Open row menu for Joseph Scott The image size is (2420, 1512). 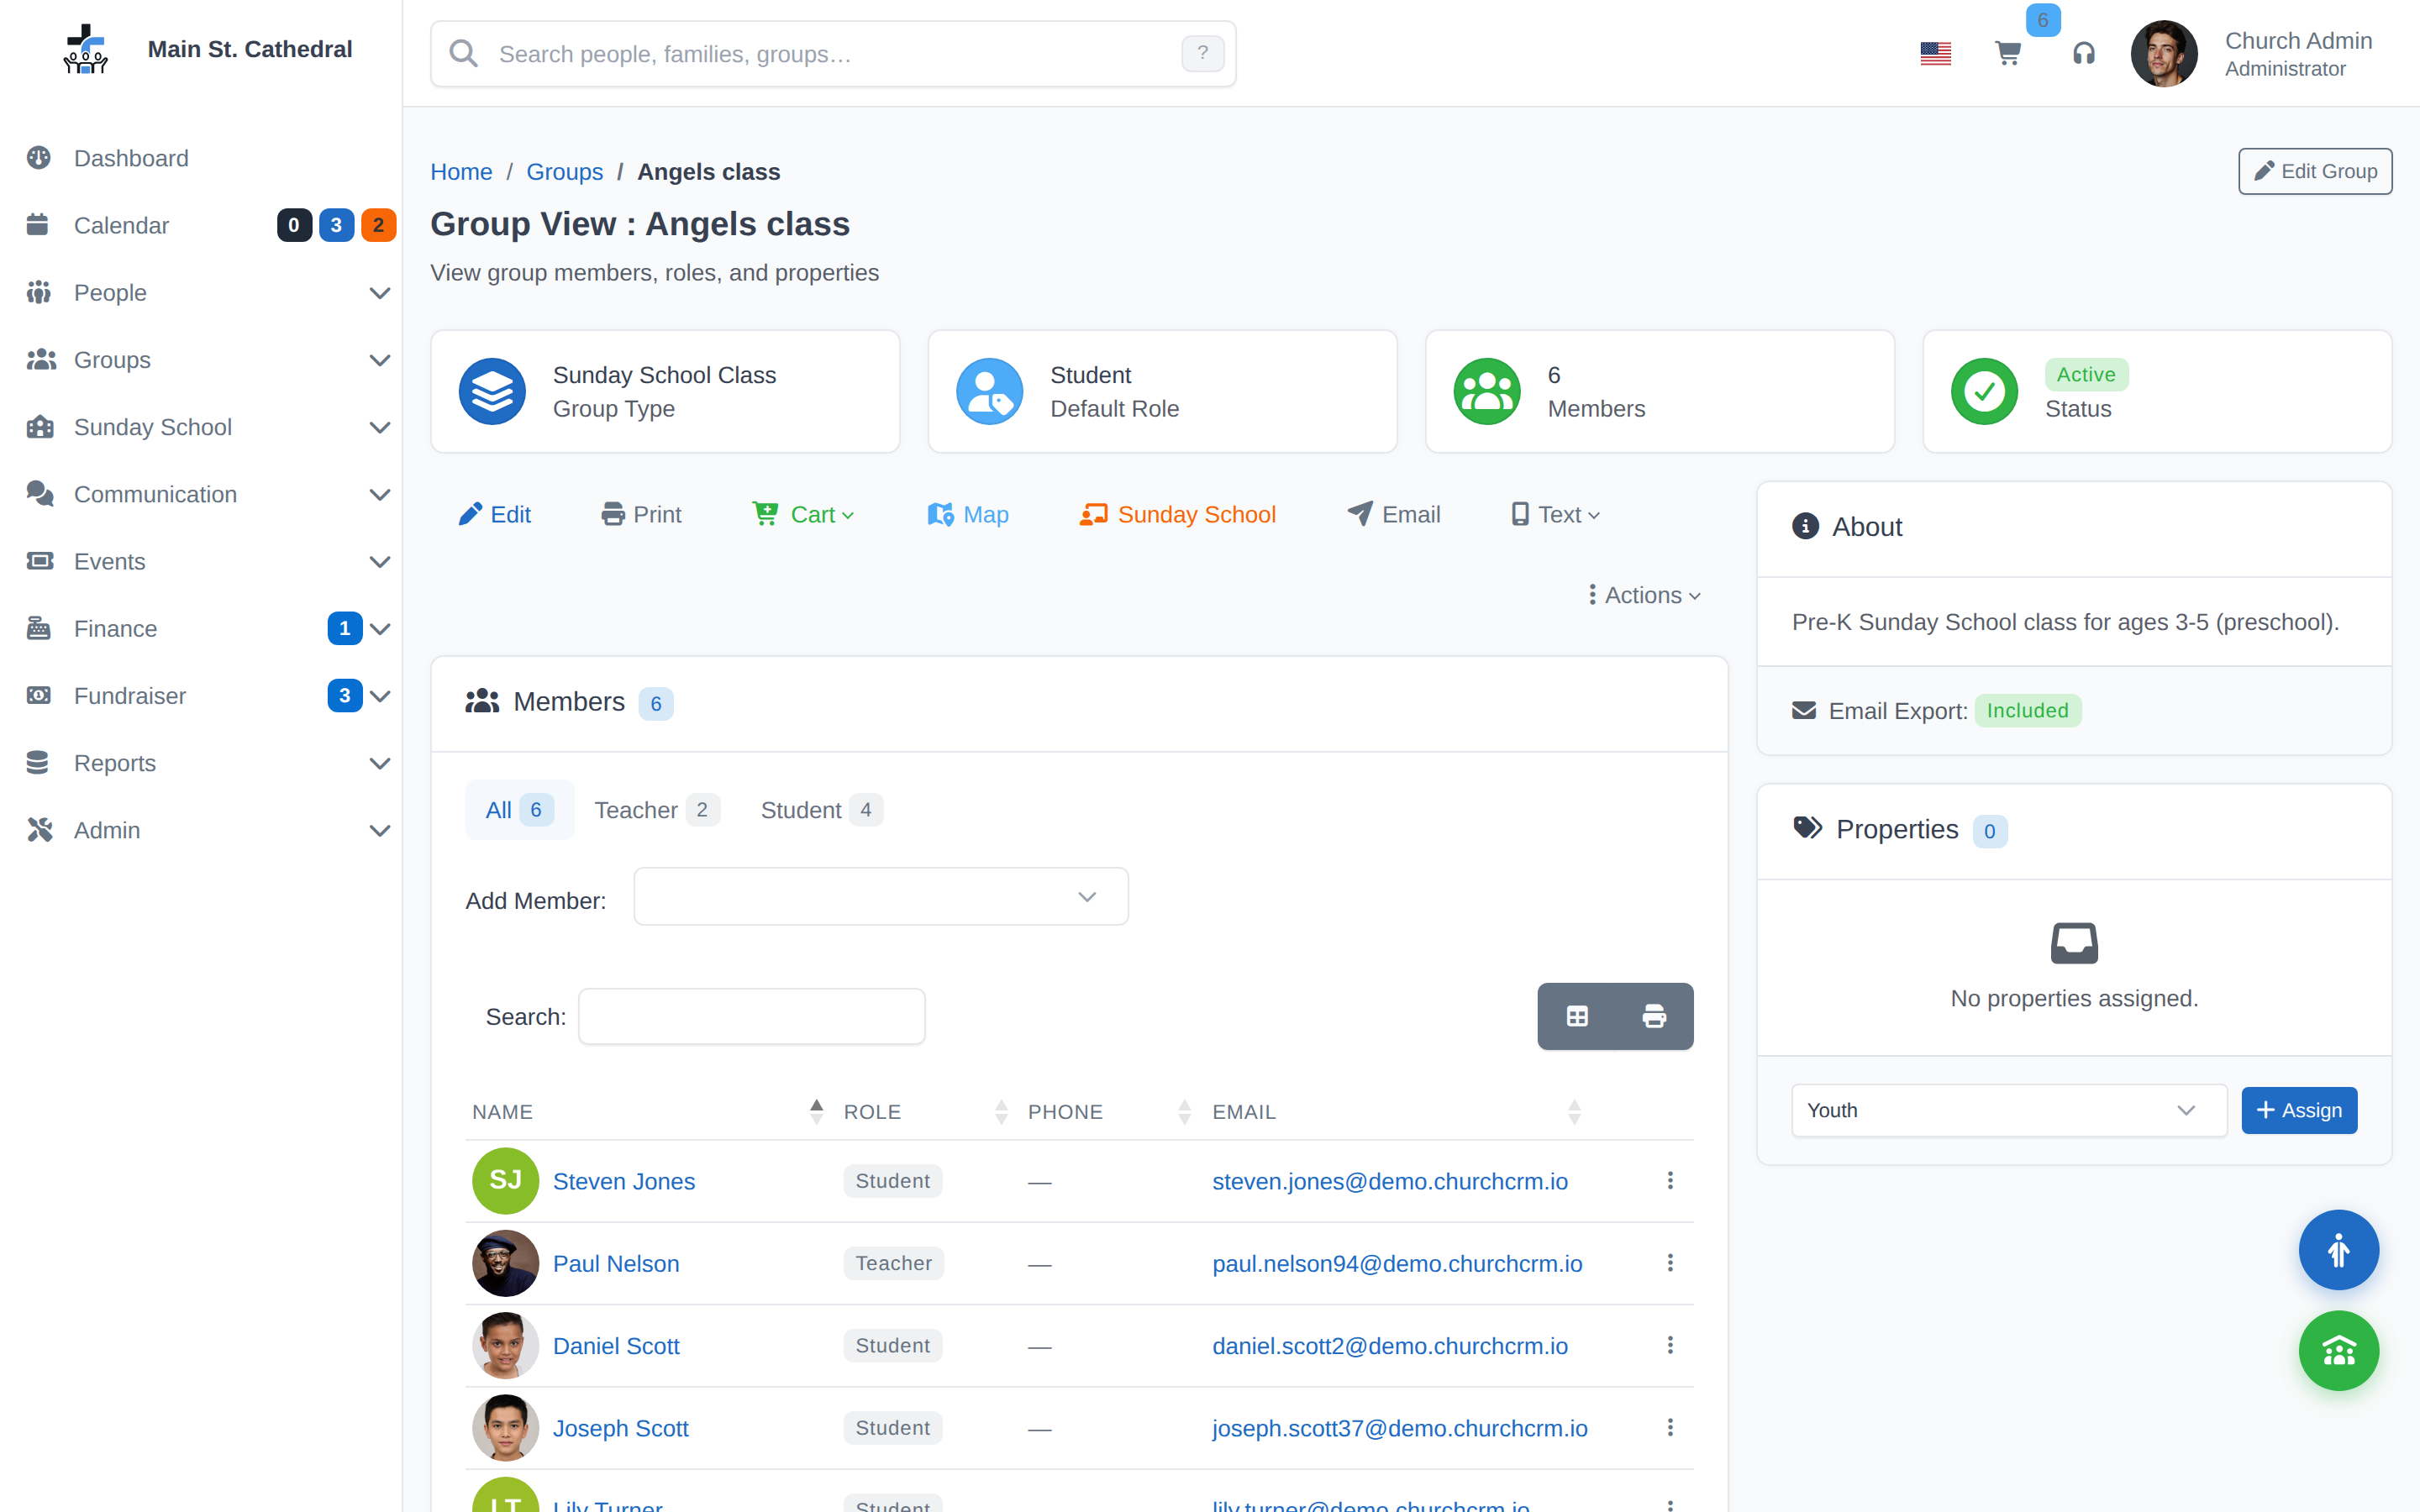pyautogui.click(x=1670, y=1427)
